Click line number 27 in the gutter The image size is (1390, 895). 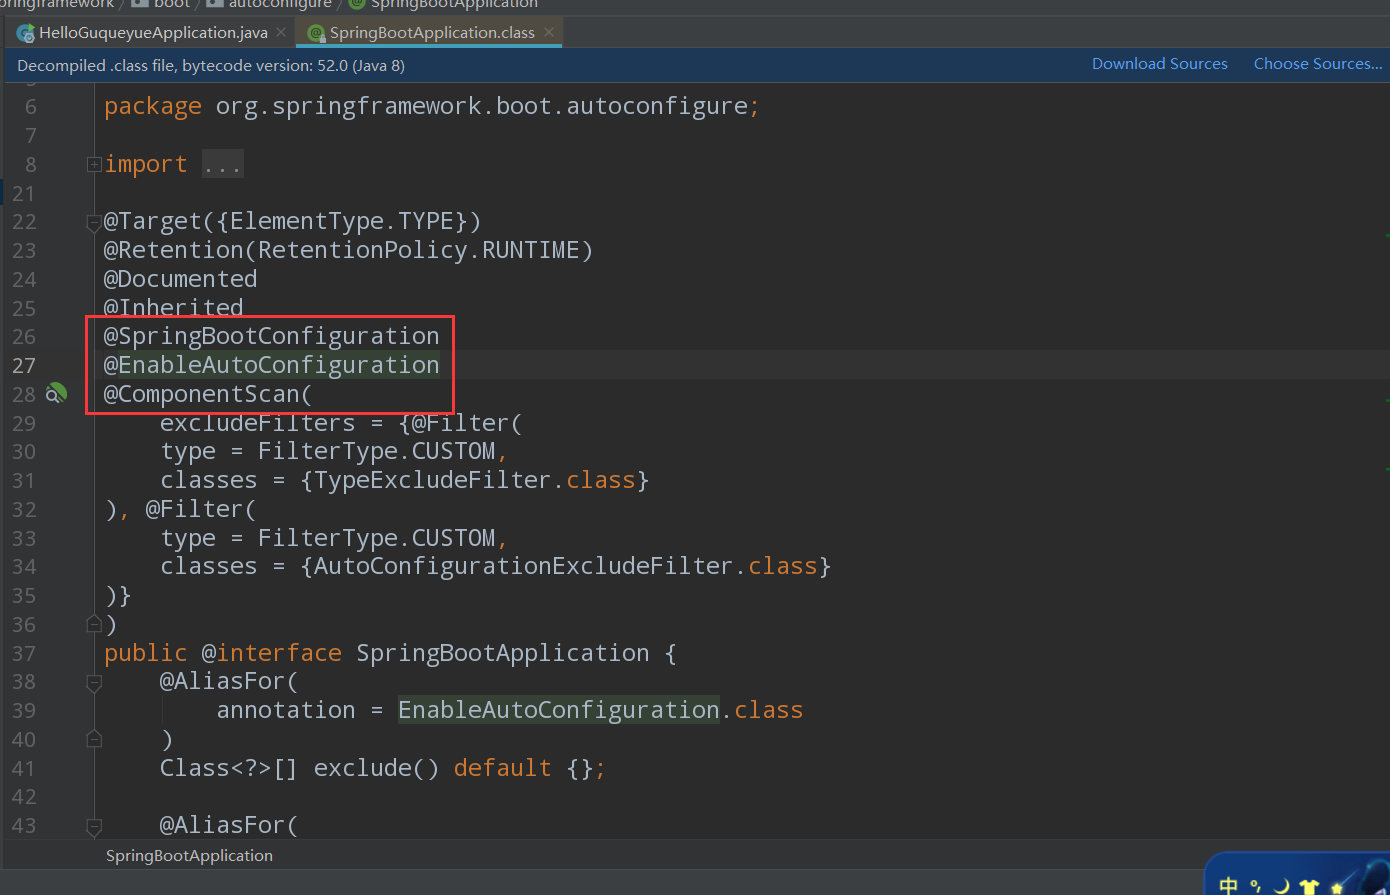(x=24, y=365)
